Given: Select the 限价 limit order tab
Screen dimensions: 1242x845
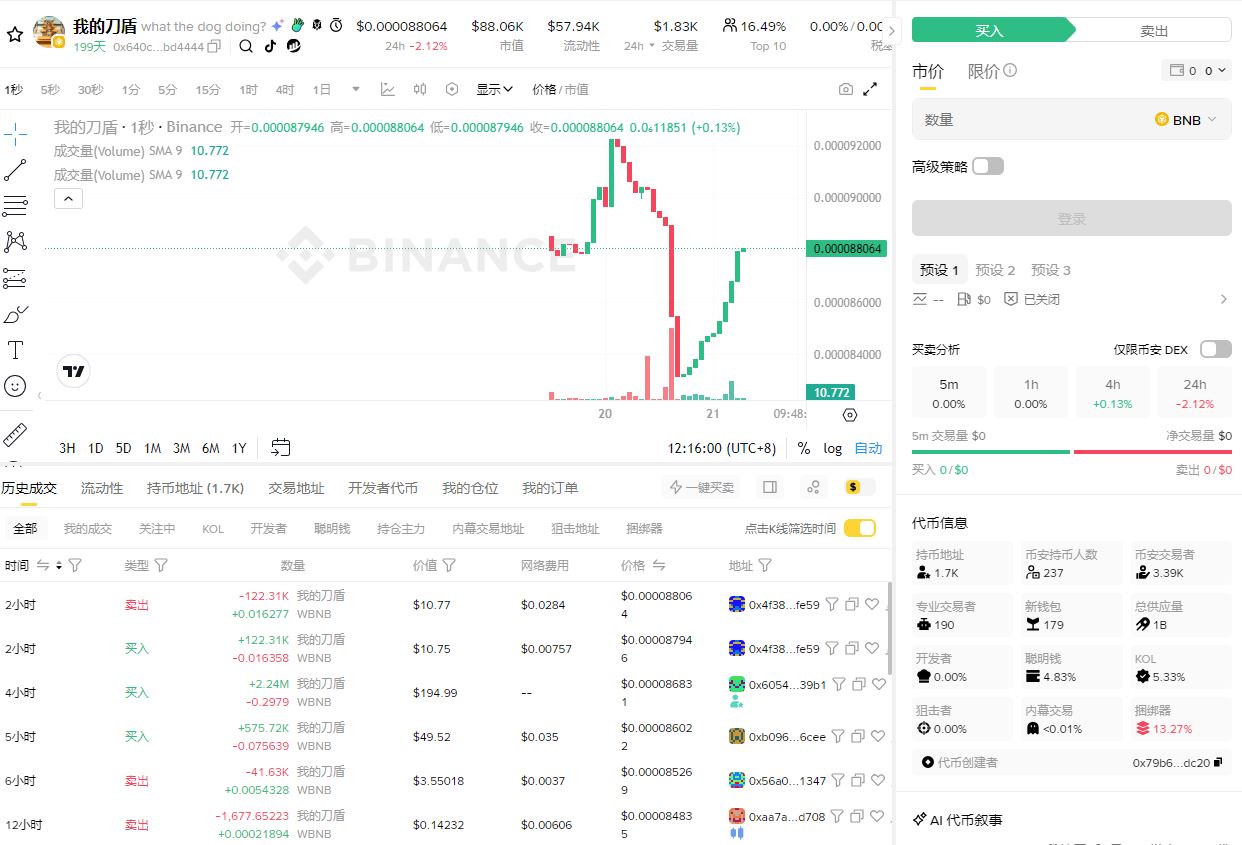Looking at the screenshot, I should click(983, 71).
